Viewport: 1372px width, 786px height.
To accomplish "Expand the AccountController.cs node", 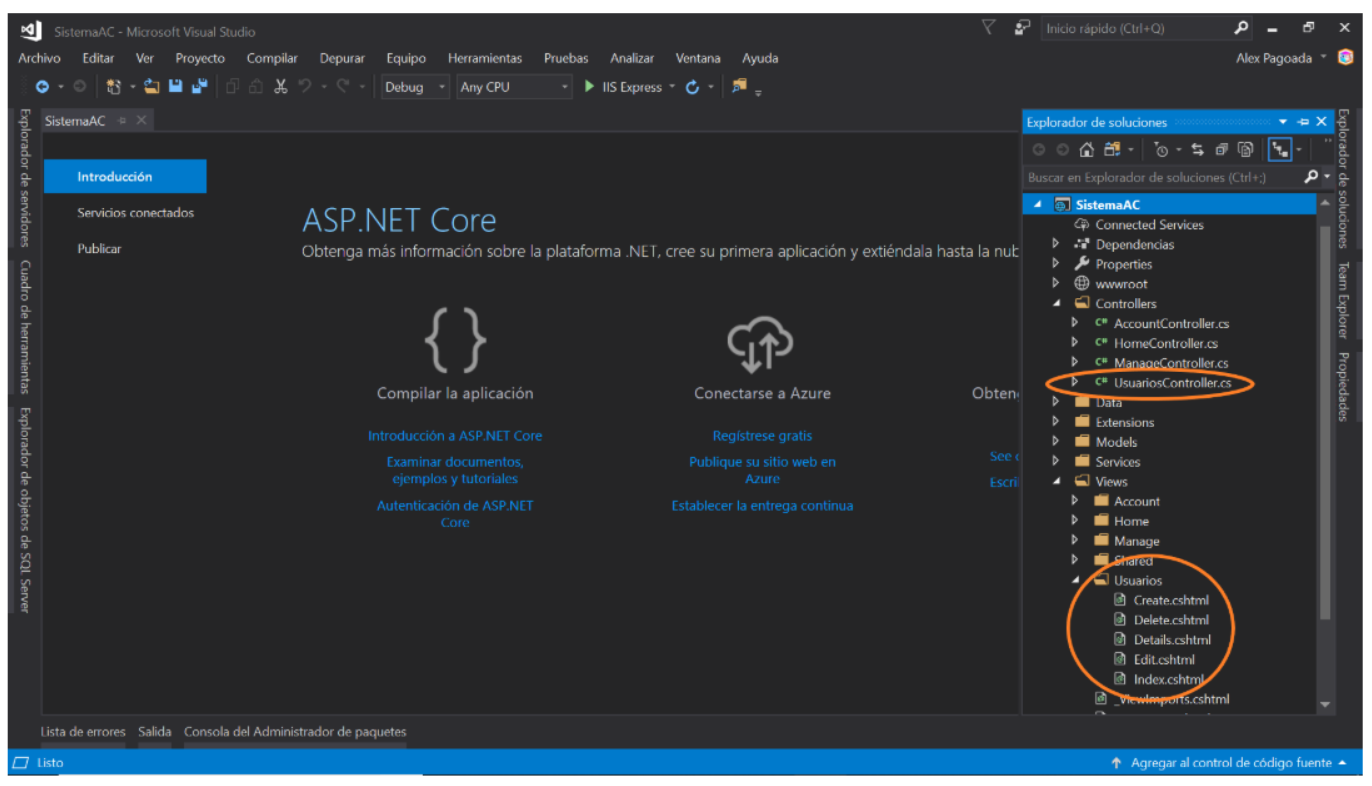I will (x=1075, y=323).
